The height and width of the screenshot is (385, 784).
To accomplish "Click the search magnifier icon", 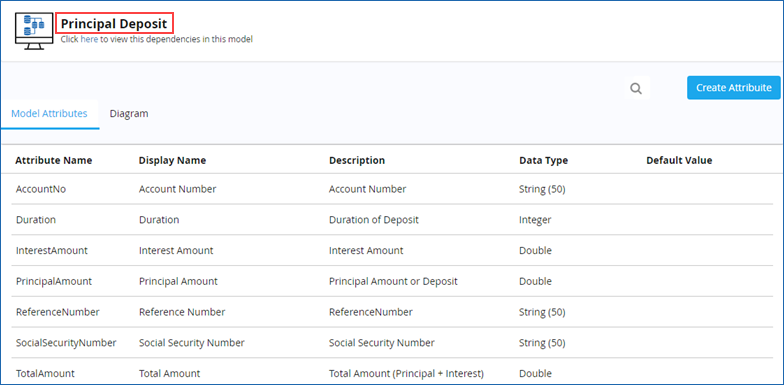I will click(x=636, y=88).
